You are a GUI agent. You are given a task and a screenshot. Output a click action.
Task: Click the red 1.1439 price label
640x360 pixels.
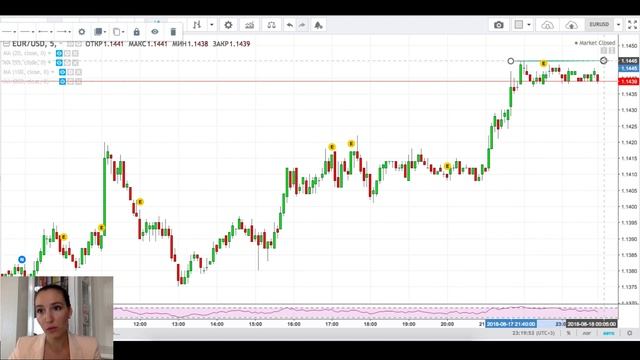tap(629, 82)
